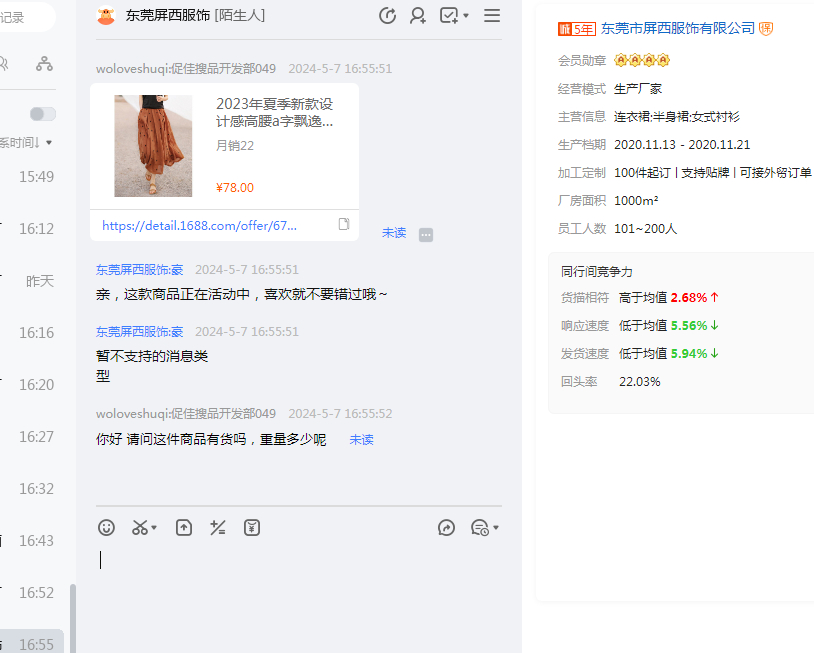Click the message text input area
The height and width of the screenshot is (653, 814).
[x=300, y=590]
